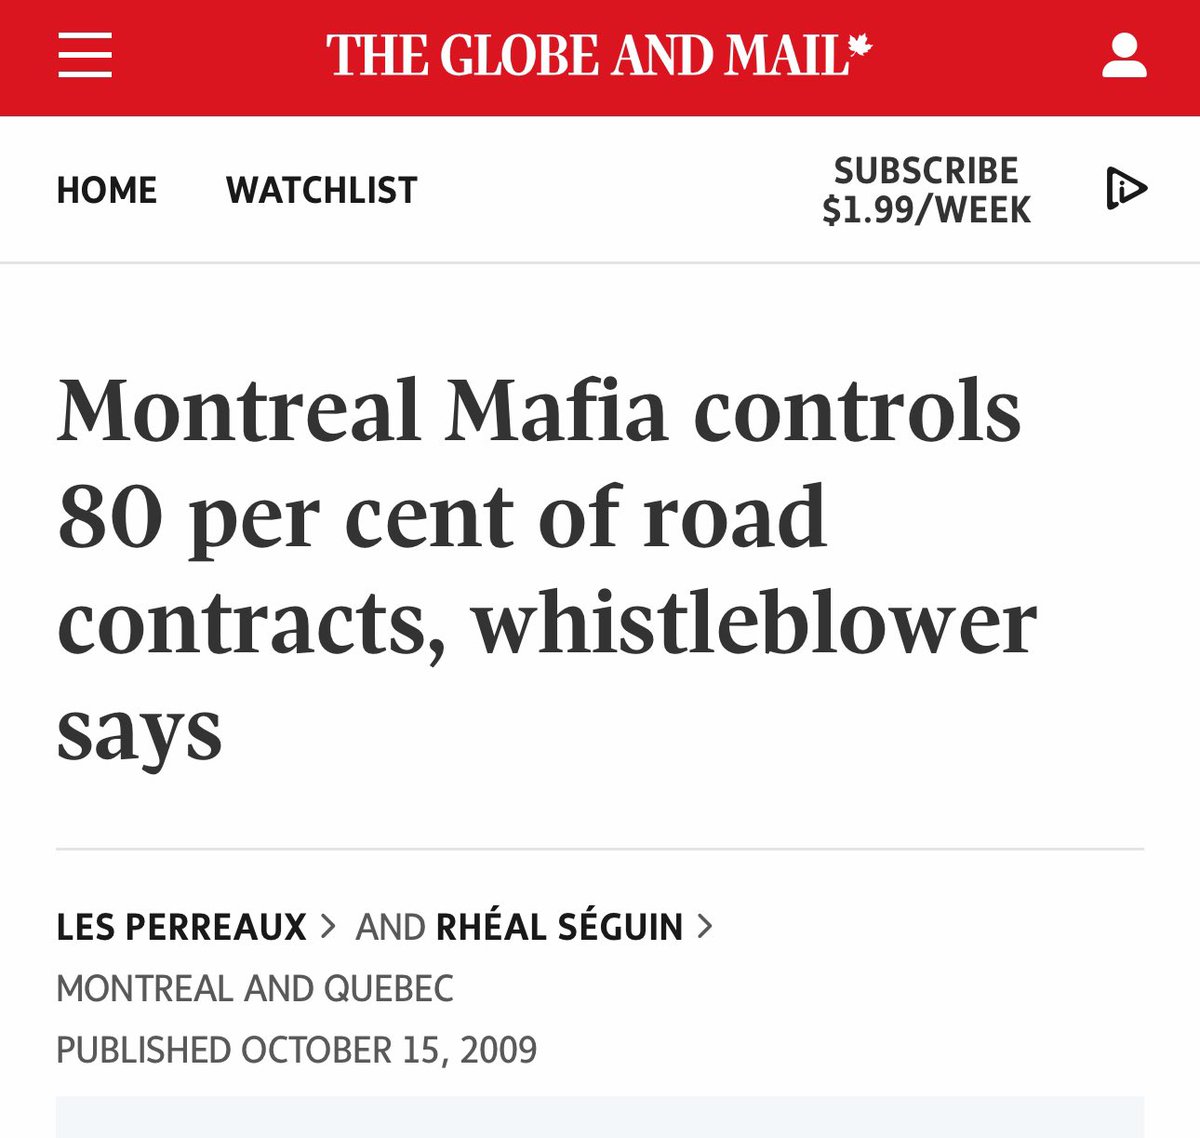1200x1138 pixels.
Task: Click "whistleblower" in the article headline
Action: click(754, 624)
